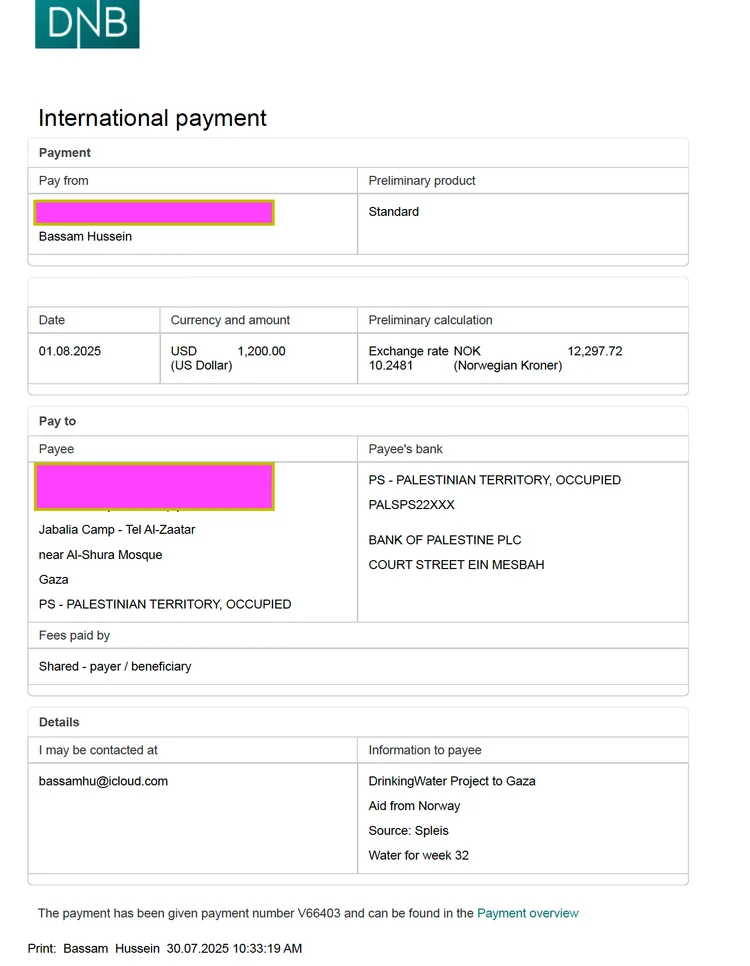
Task: Select the email bassamhu@icloud.com
Action: [x=103, y=781]
